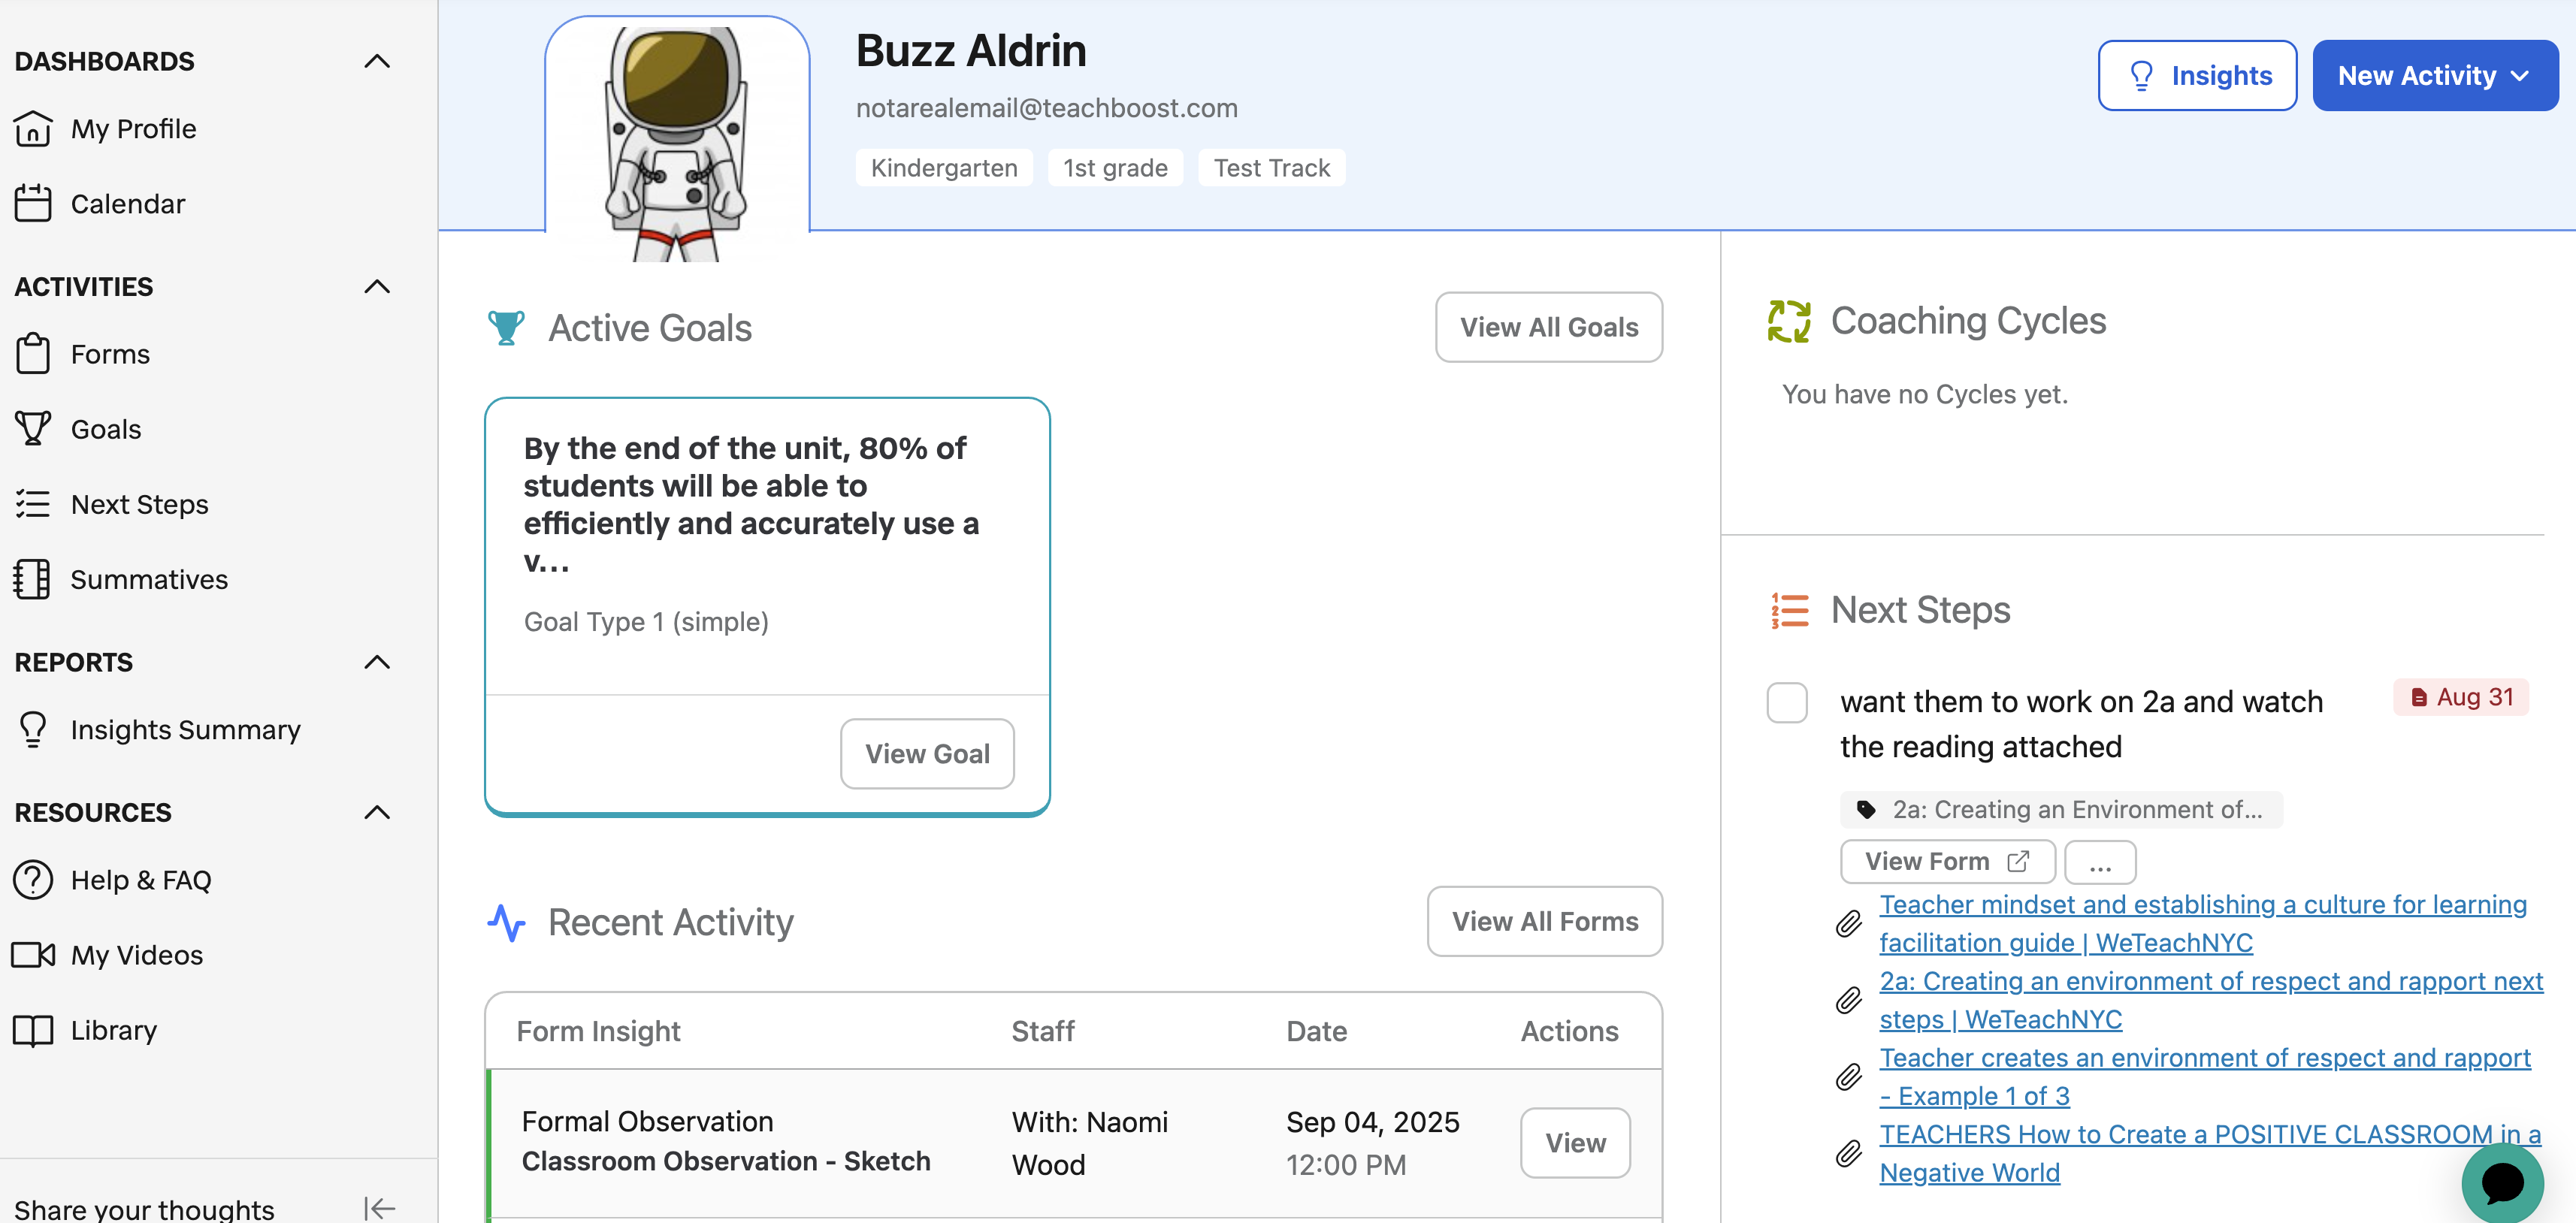Open Teacher mindset facilitation guide link
2576x1223 pixels.
click(x=2203, y=923)
